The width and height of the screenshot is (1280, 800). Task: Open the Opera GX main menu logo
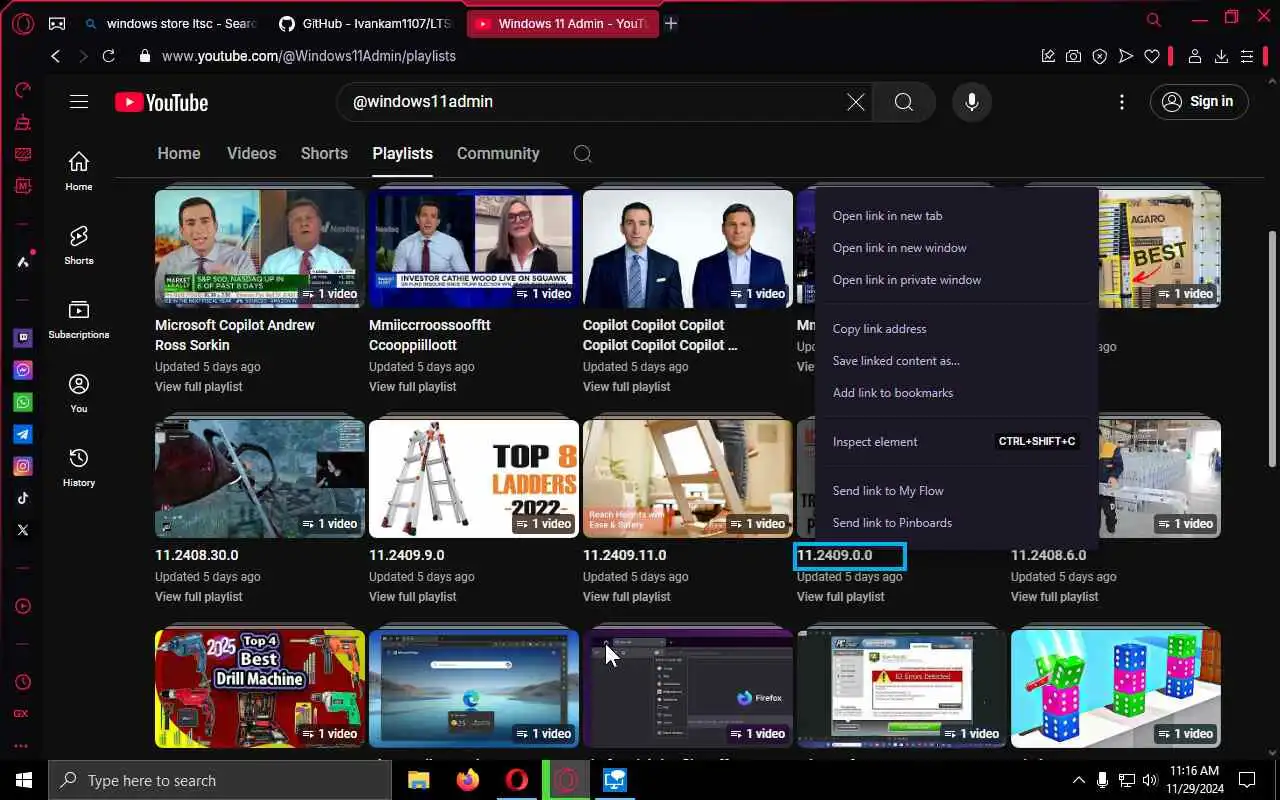22,23
